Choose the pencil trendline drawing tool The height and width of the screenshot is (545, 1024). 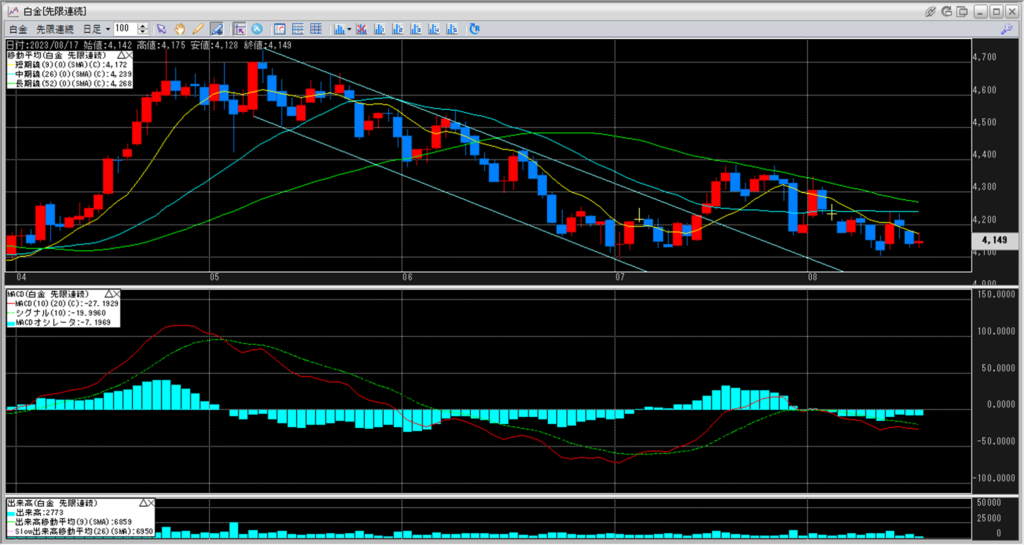point(197,29)
